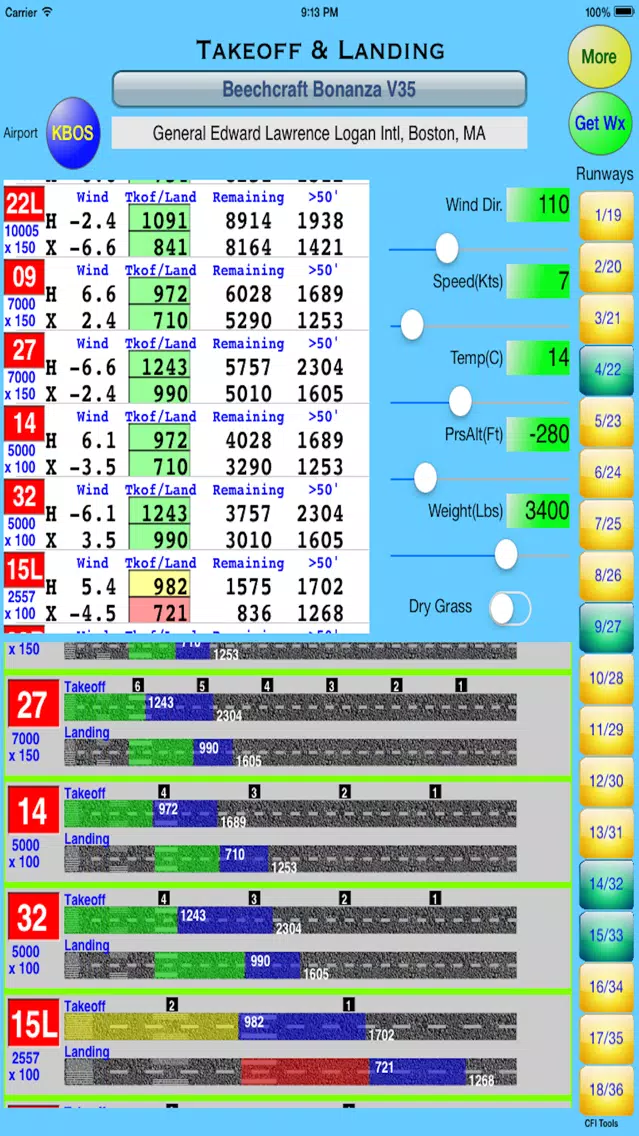
Task: Click pressure altitude value -280
Action: pyautogui.click(x=538, y=434)
